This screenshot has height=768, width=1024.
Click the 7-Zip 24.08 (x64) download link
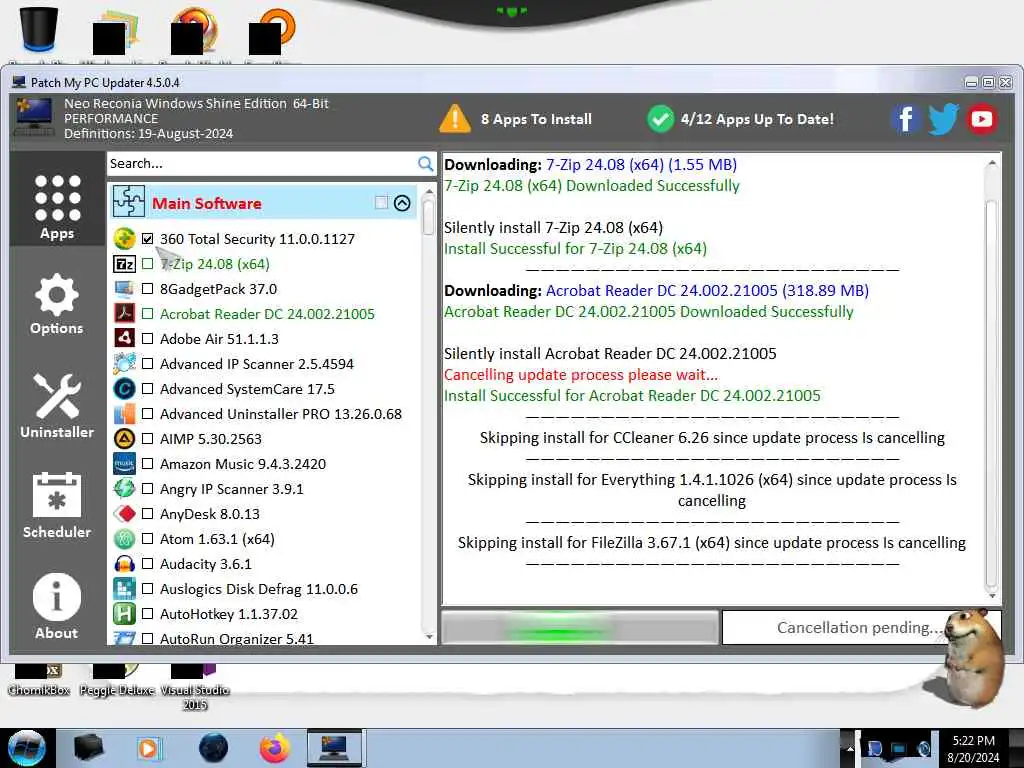tap(641, 165)
